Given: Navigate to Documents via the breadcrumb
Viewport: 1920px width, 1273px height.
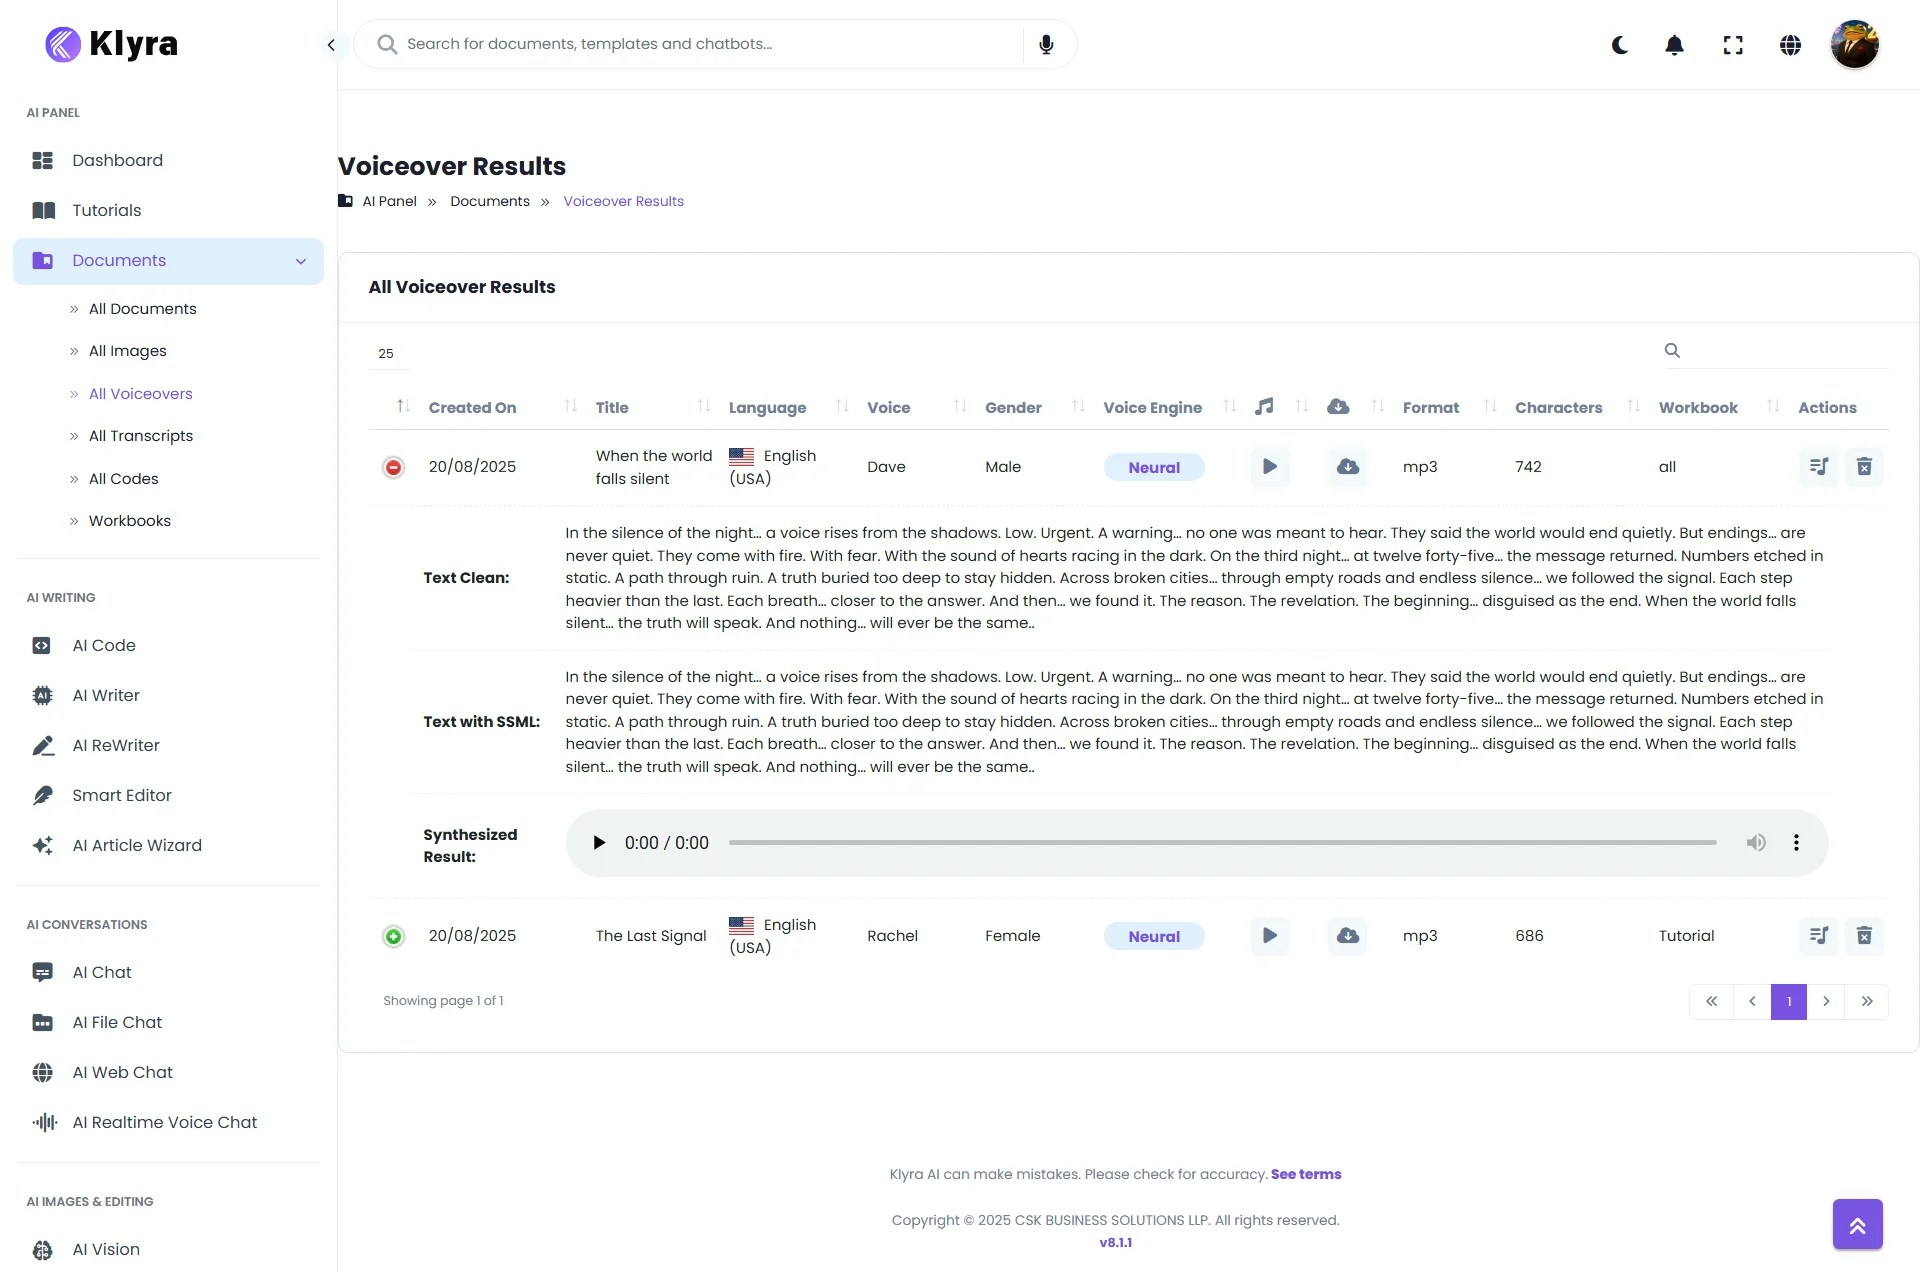Looking at the screenshot, I should tap(489, 201).
